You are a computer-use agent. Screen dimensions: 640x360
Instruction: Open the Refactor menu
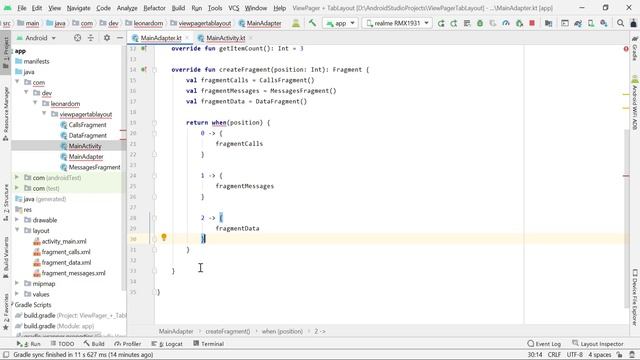(x=154, y=8)
